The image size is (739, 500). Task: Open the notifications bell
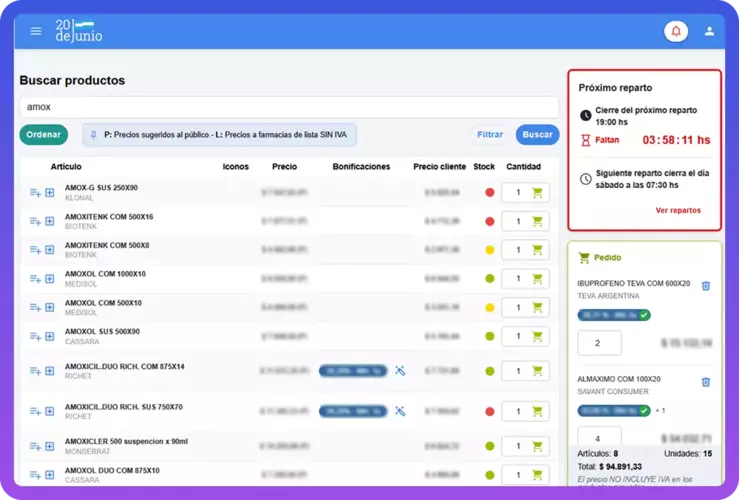pos(676,31)
